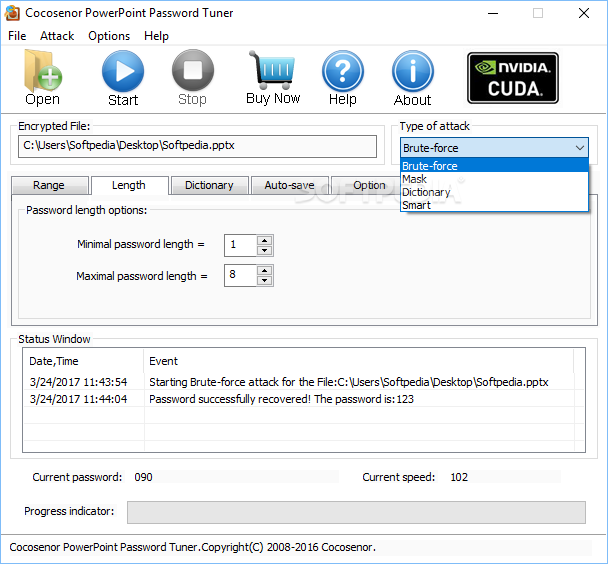
Task: Select the 'Password successfully recovered' event
Action: 281,399
